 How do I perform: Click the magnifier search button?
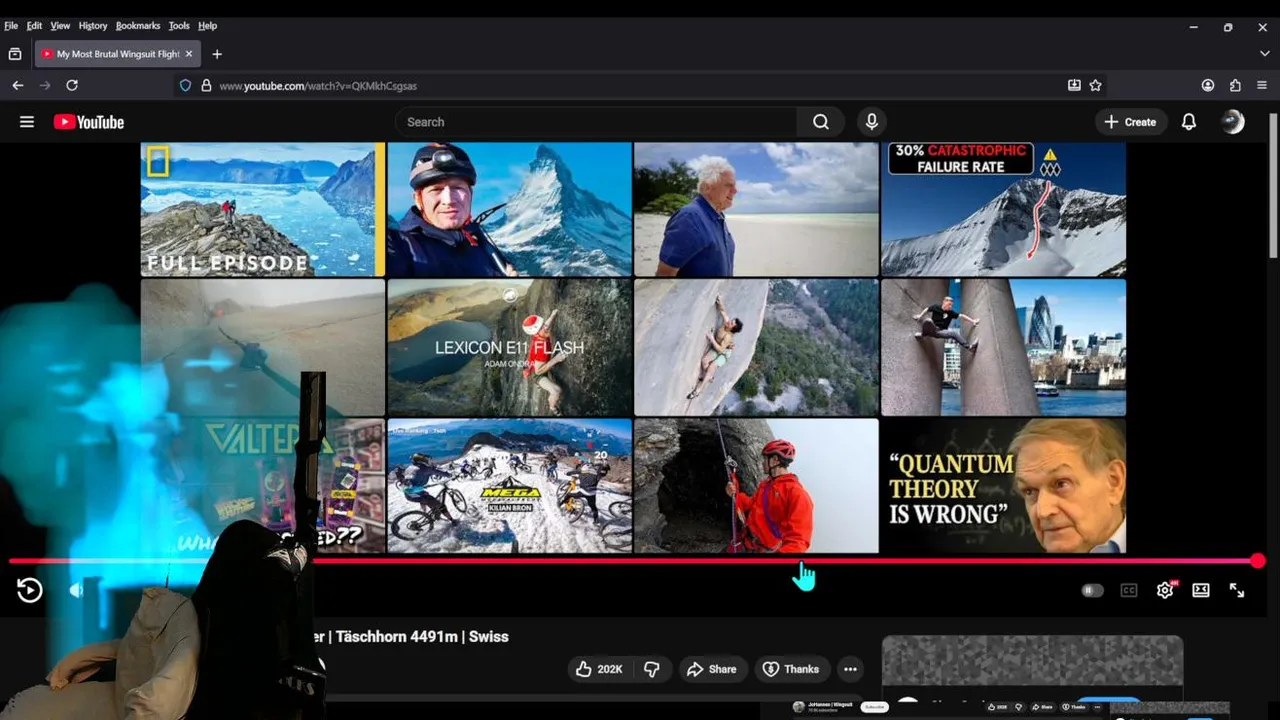coord(821,122)
